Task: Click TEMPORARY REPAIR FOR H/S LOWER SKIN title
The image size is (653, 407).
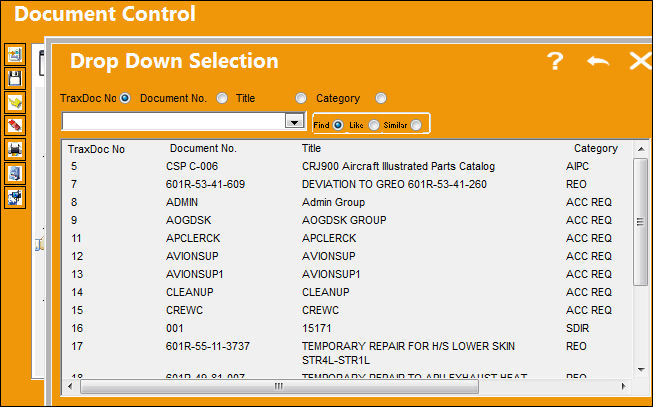Action: [x=408, y=353]
